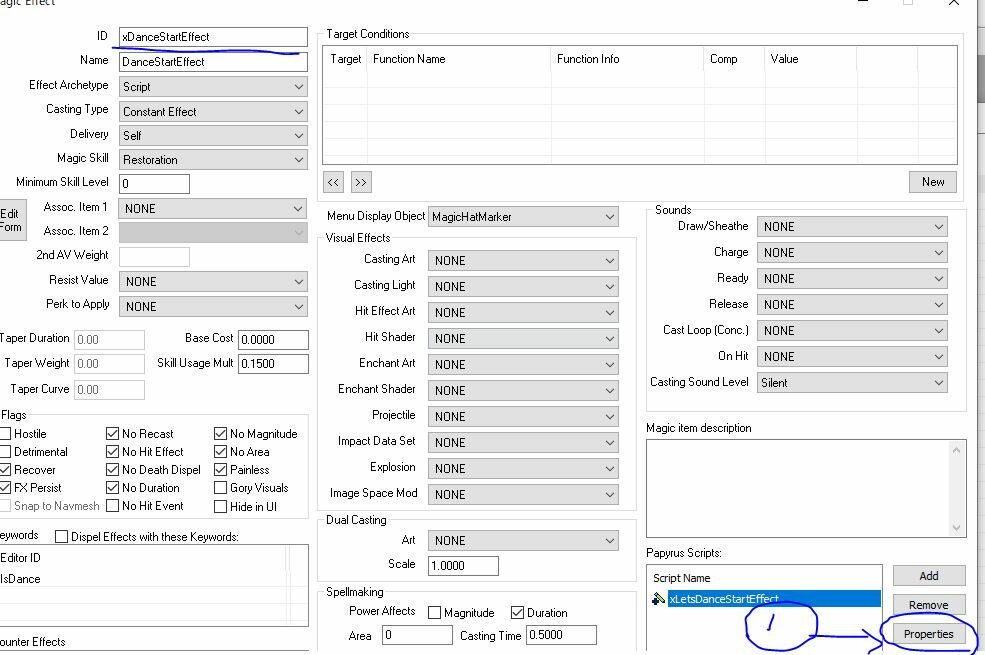Screen dimensions: 985x655
Task: Open the Draw/Sheathe sound dropdown
Action: click(852, 227)
